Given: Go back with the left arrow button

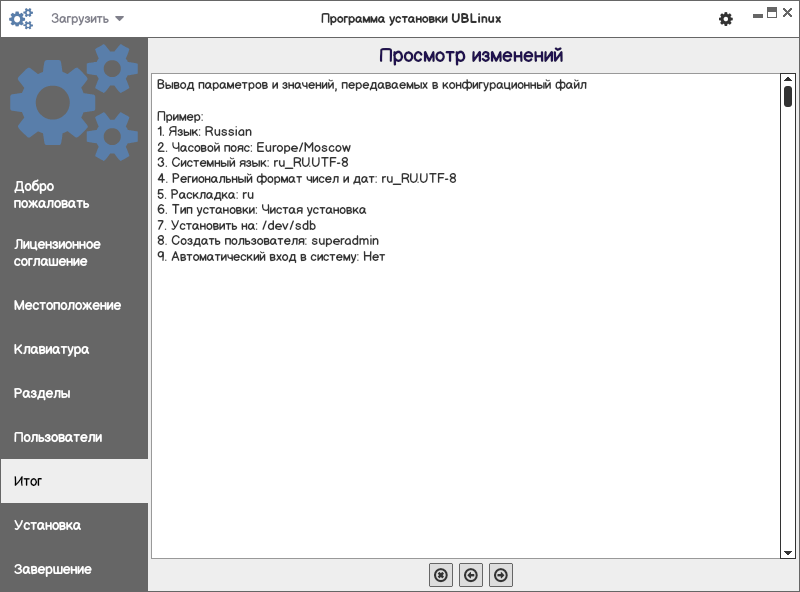Looking at the screenshot, I should click(471, 575).
